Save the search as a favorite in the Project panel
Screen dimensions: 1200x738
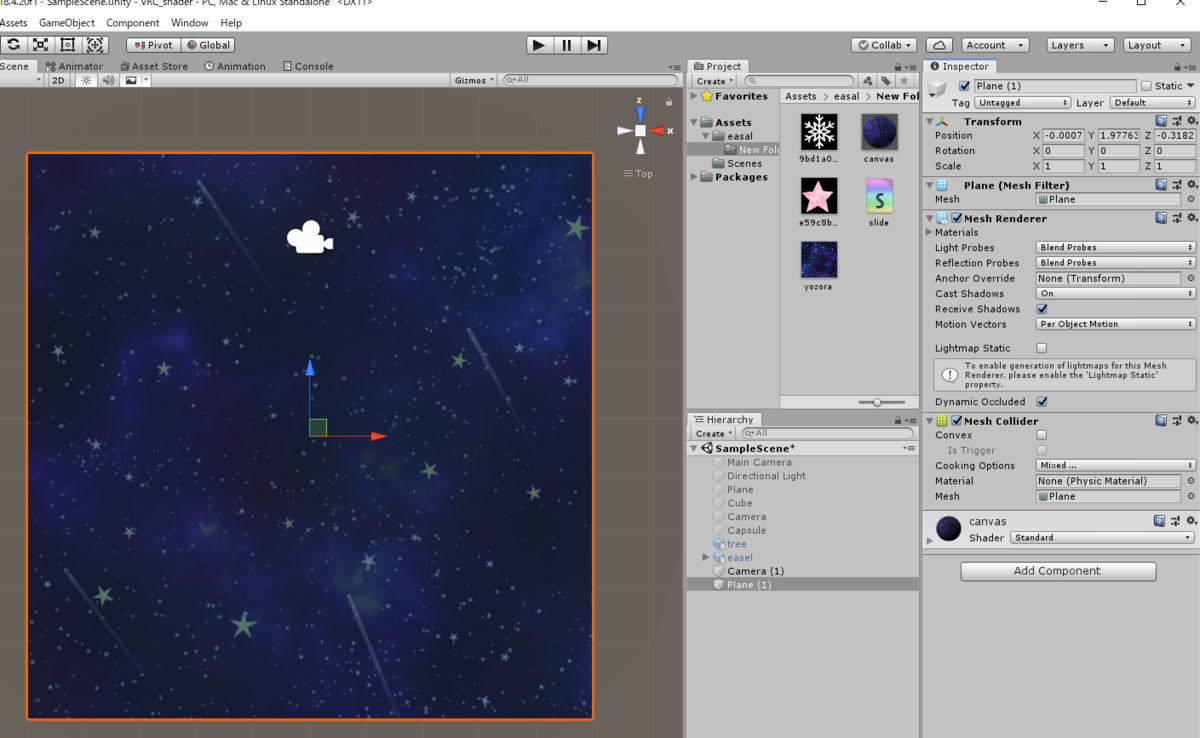tap(904, 81)
